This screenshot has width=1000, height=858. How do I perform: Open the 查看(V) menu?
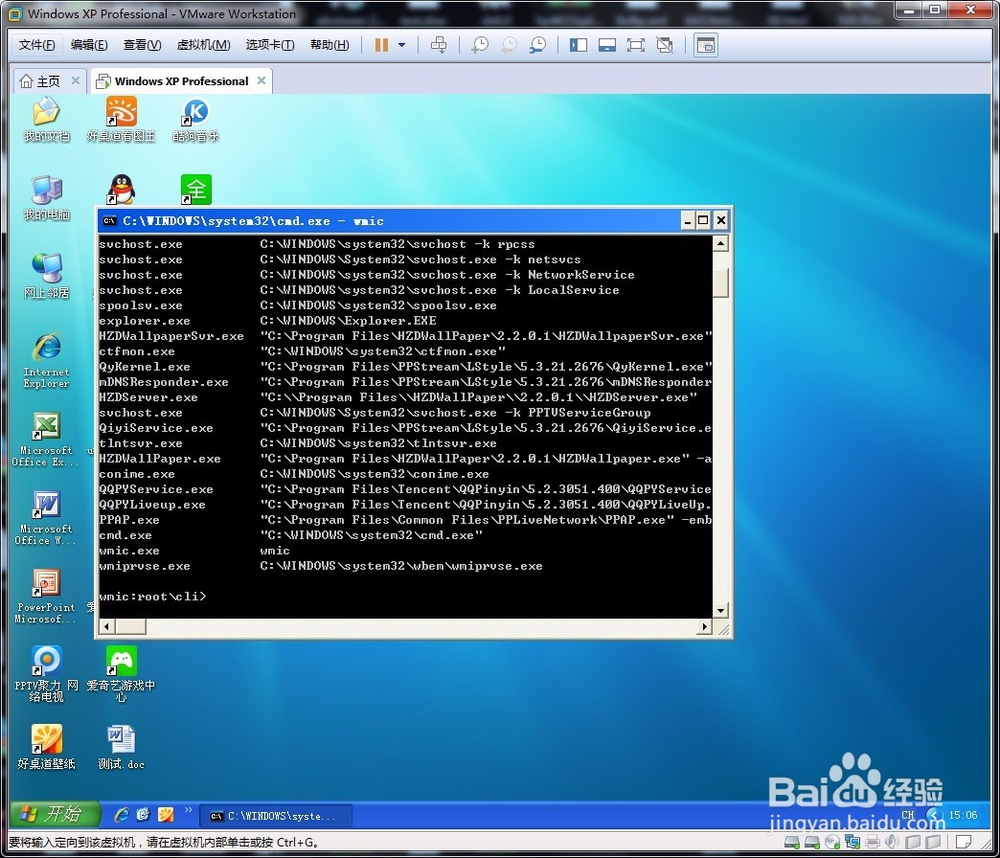coord(142,45)
